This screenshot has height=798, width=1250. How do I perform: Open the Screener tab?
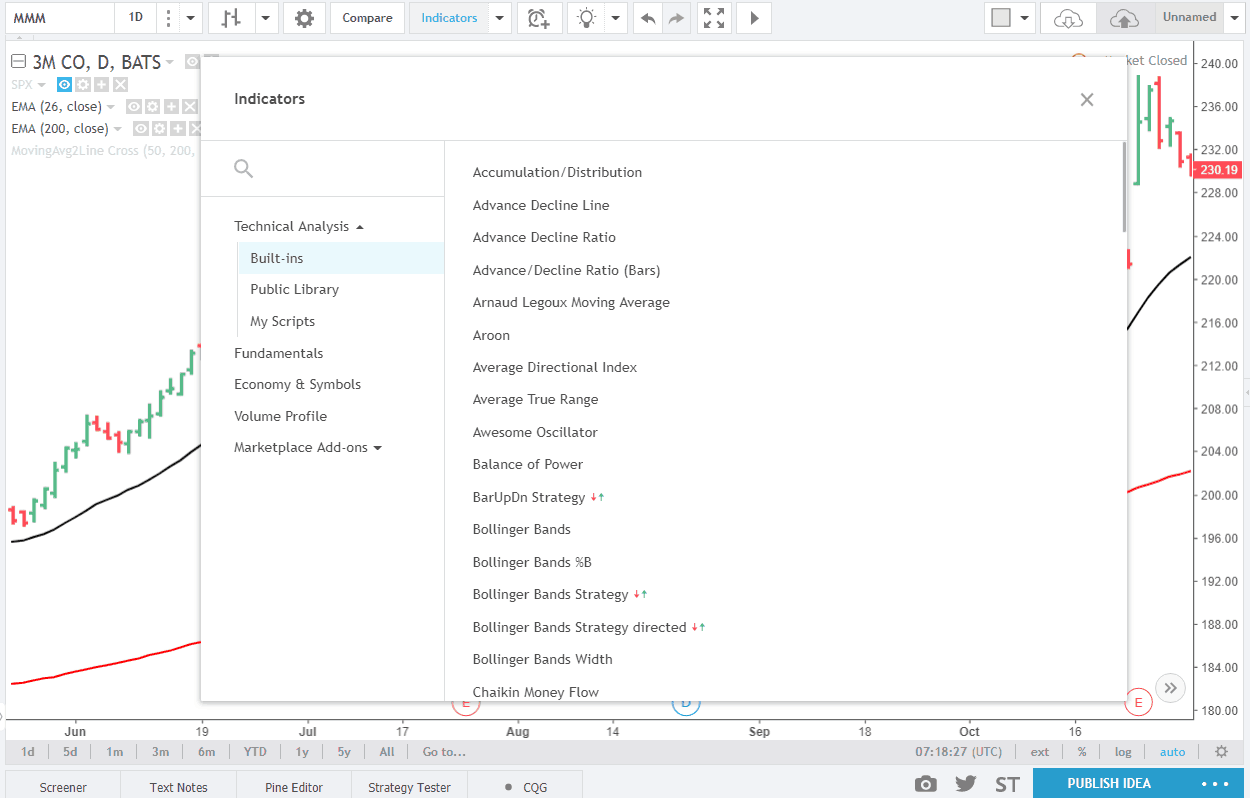[63, 787]
